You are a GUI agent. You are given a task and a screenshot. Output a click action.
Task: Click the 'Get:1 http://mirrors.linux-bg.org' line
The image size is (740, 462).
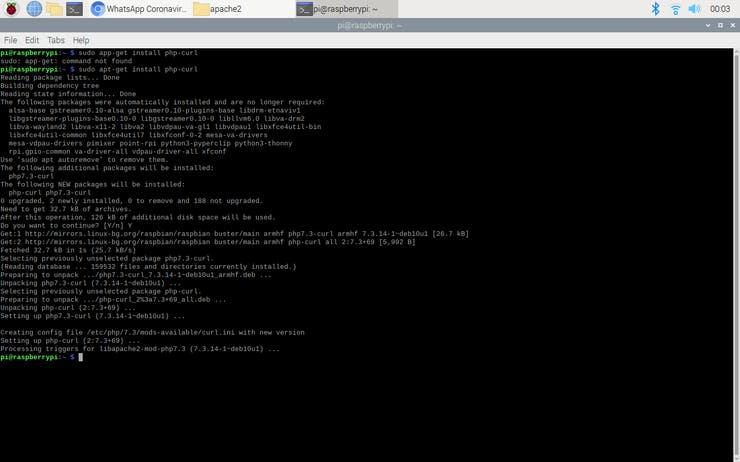pos(235,234)
